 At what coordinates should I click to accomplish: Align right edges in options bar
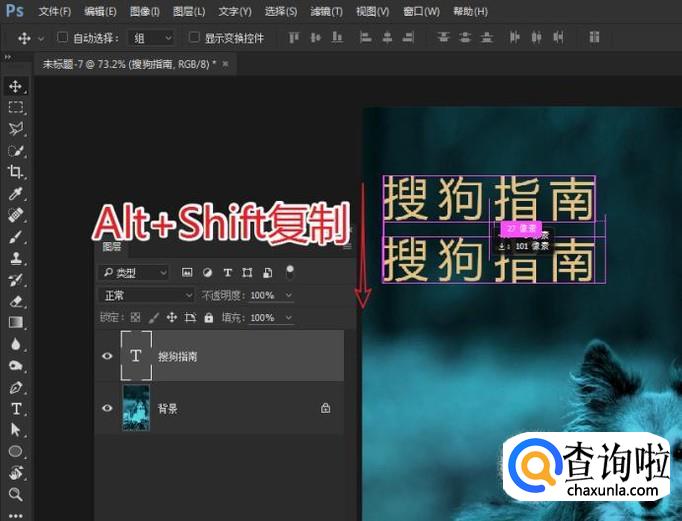point(408,38)
